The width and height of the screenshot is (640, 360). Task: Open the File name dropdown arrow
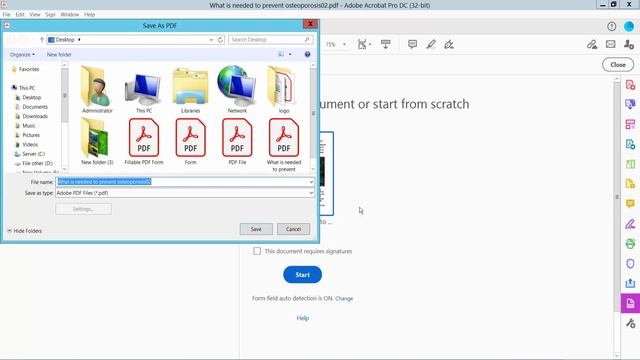pyautogui.click(x=311, y=182)
